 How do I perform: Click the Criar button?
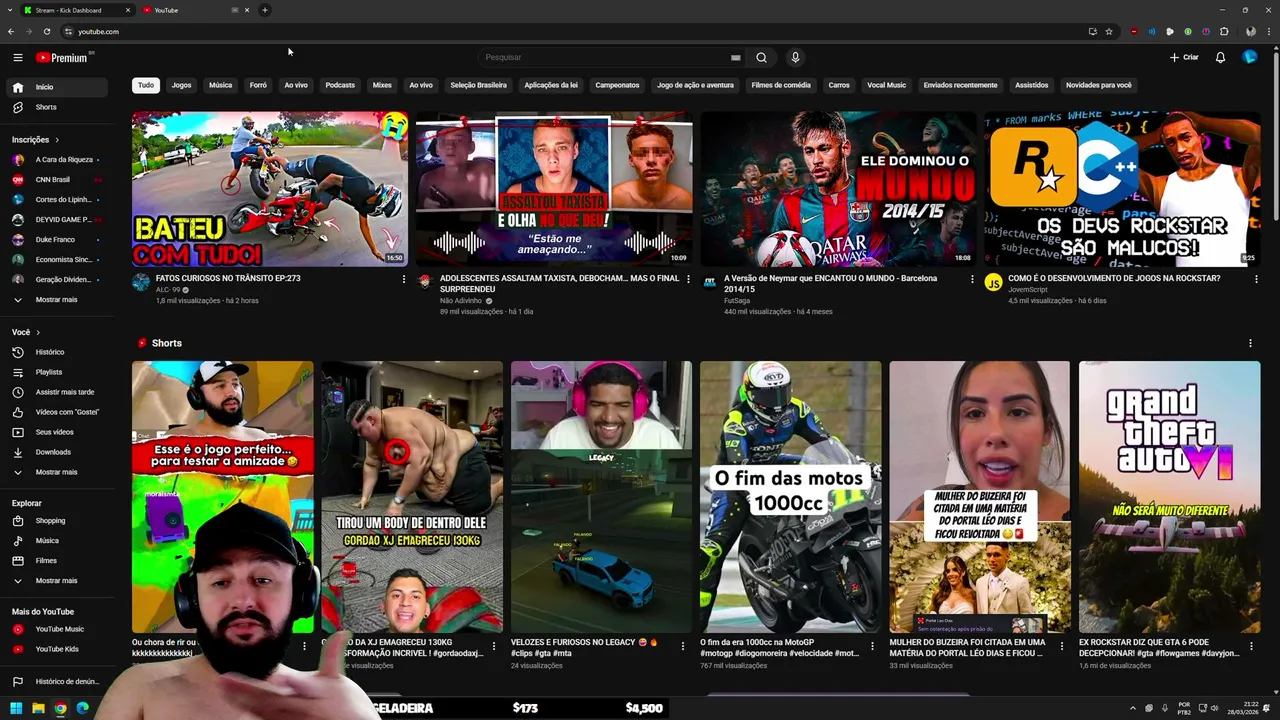tap(1184, 58)
